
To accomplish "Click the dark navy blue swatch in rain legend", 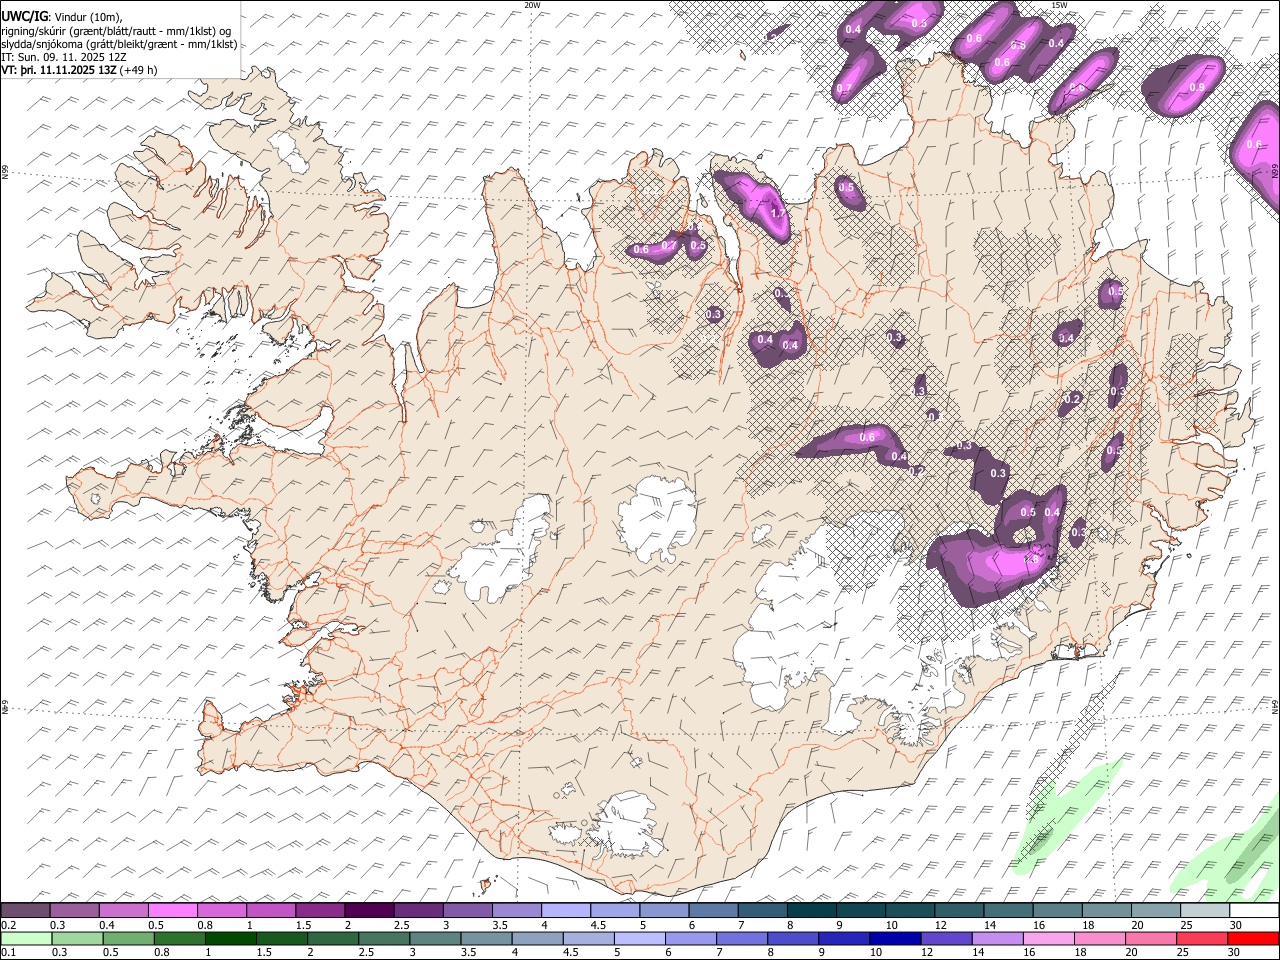I will pos(894,938).
